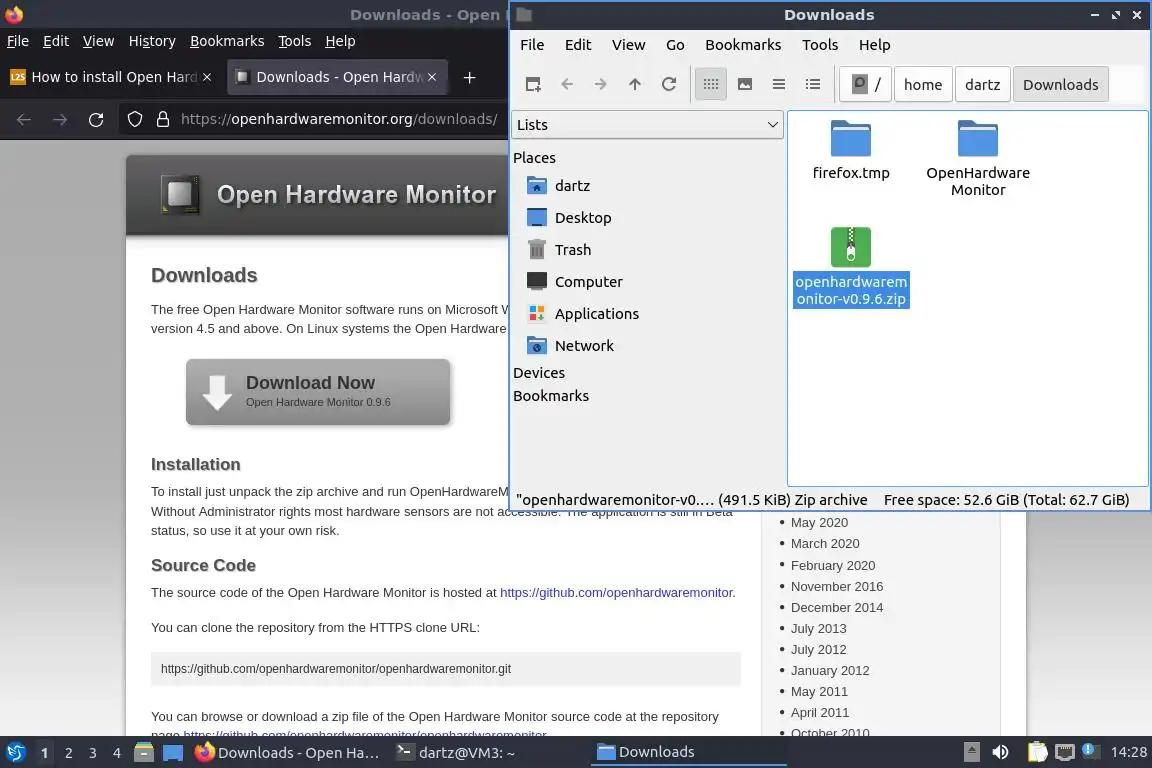Viewport: 1152px width, 768px height.
Task: Open the file manager Tools menu
Action: (820, 45)
